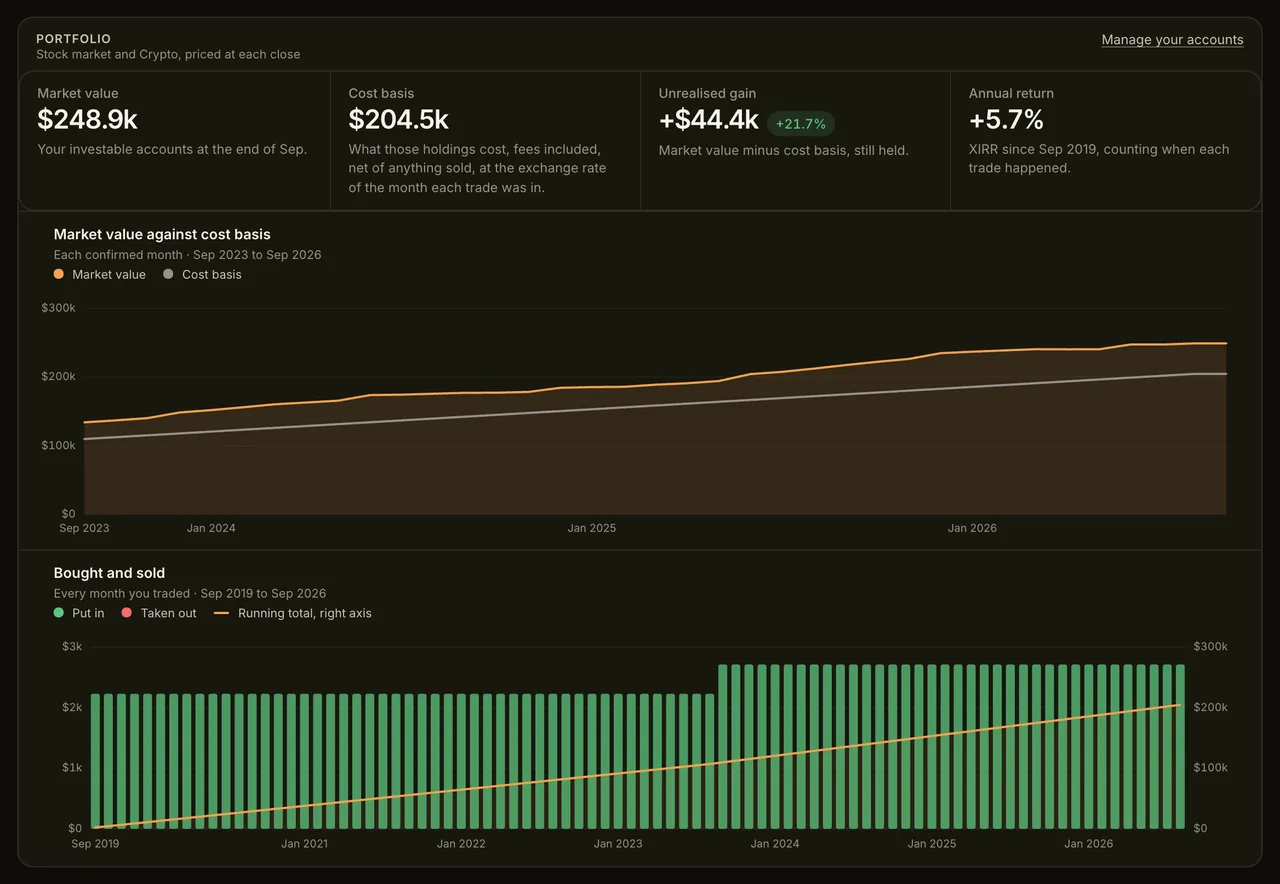Click the "Unrealised gain" card label
Image resolution: width=1280 pixels, height=884 pixels.
pos(707,93)
